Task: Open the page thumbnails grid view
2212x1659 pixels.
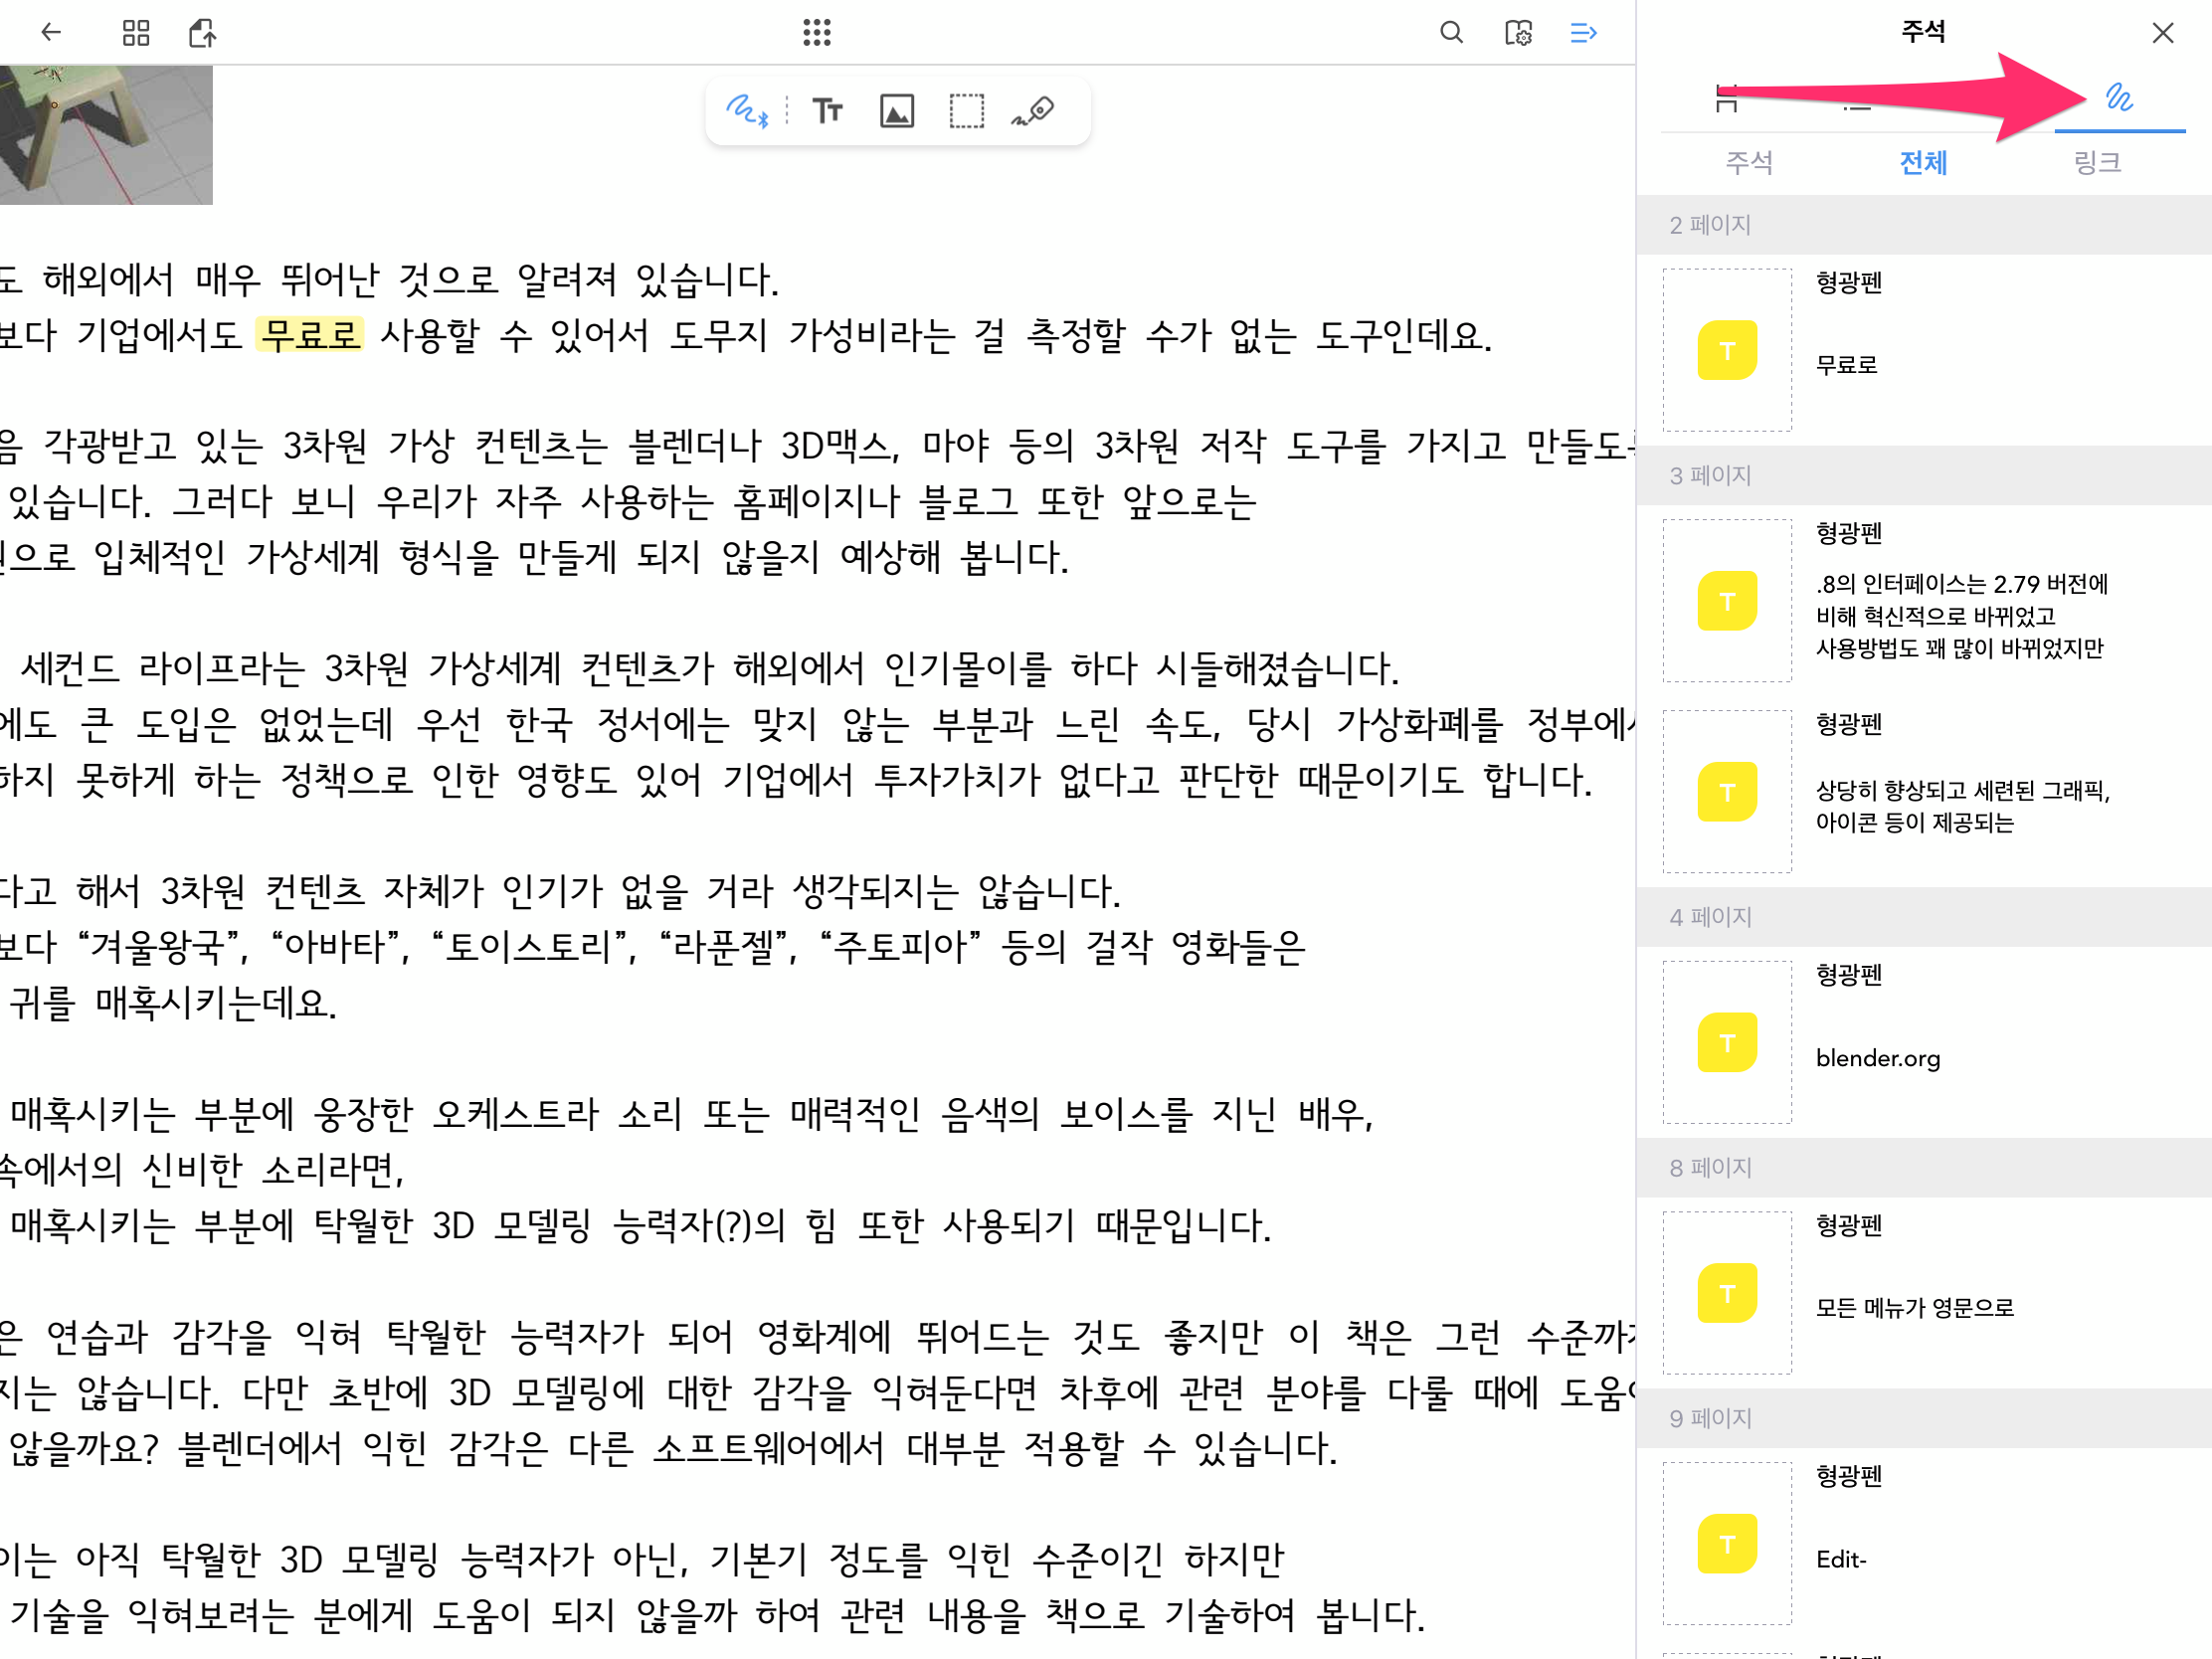Action: 136,32
